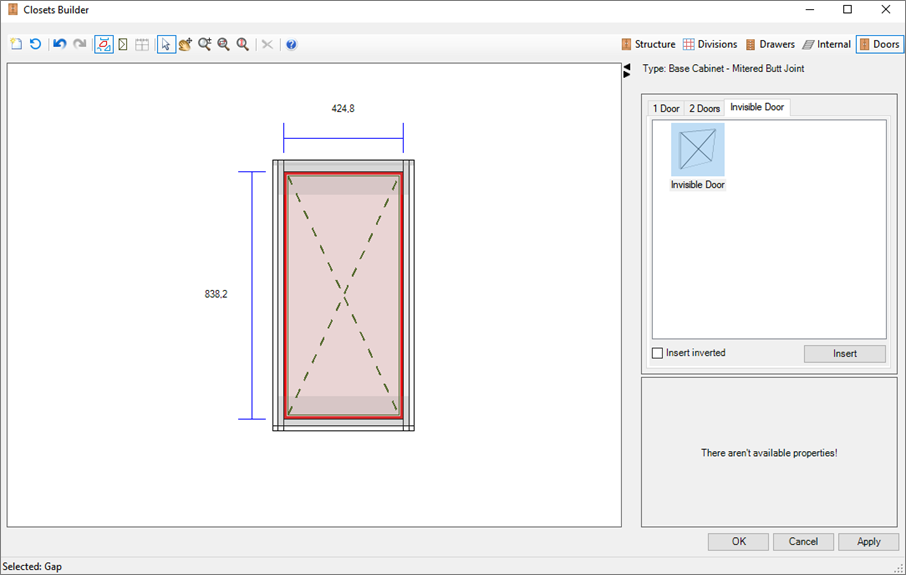Collapse panel with left black arrow
Screen dimensions: 906x575
point(626,67)
